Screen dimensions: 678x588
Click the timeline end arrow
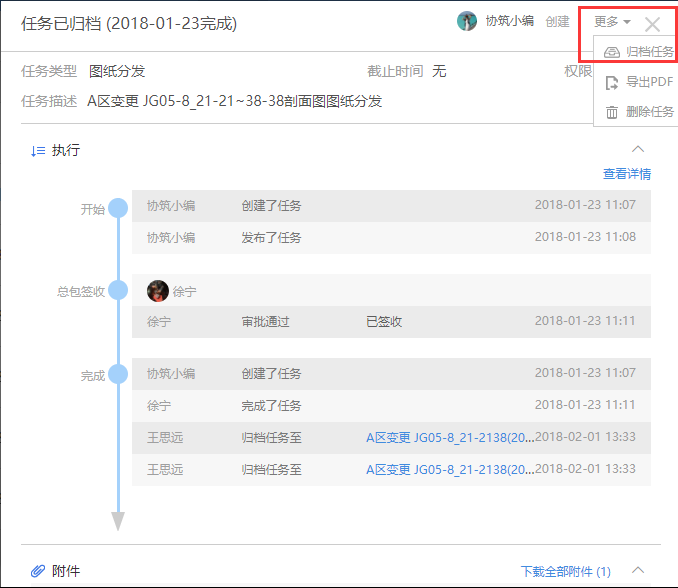click(x=118, y=522)
